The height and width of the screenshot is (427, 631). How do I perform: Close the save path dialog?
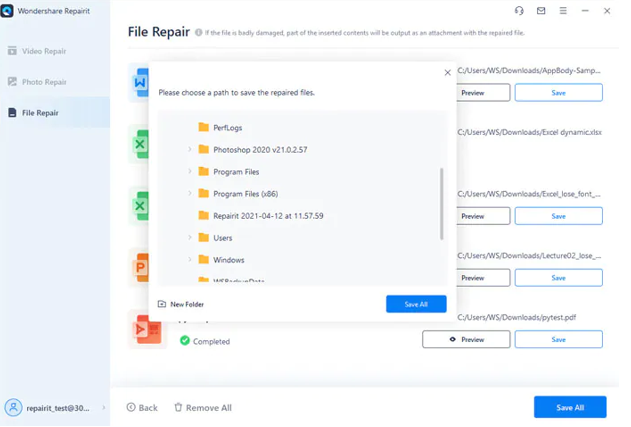[x=447, y=73]
